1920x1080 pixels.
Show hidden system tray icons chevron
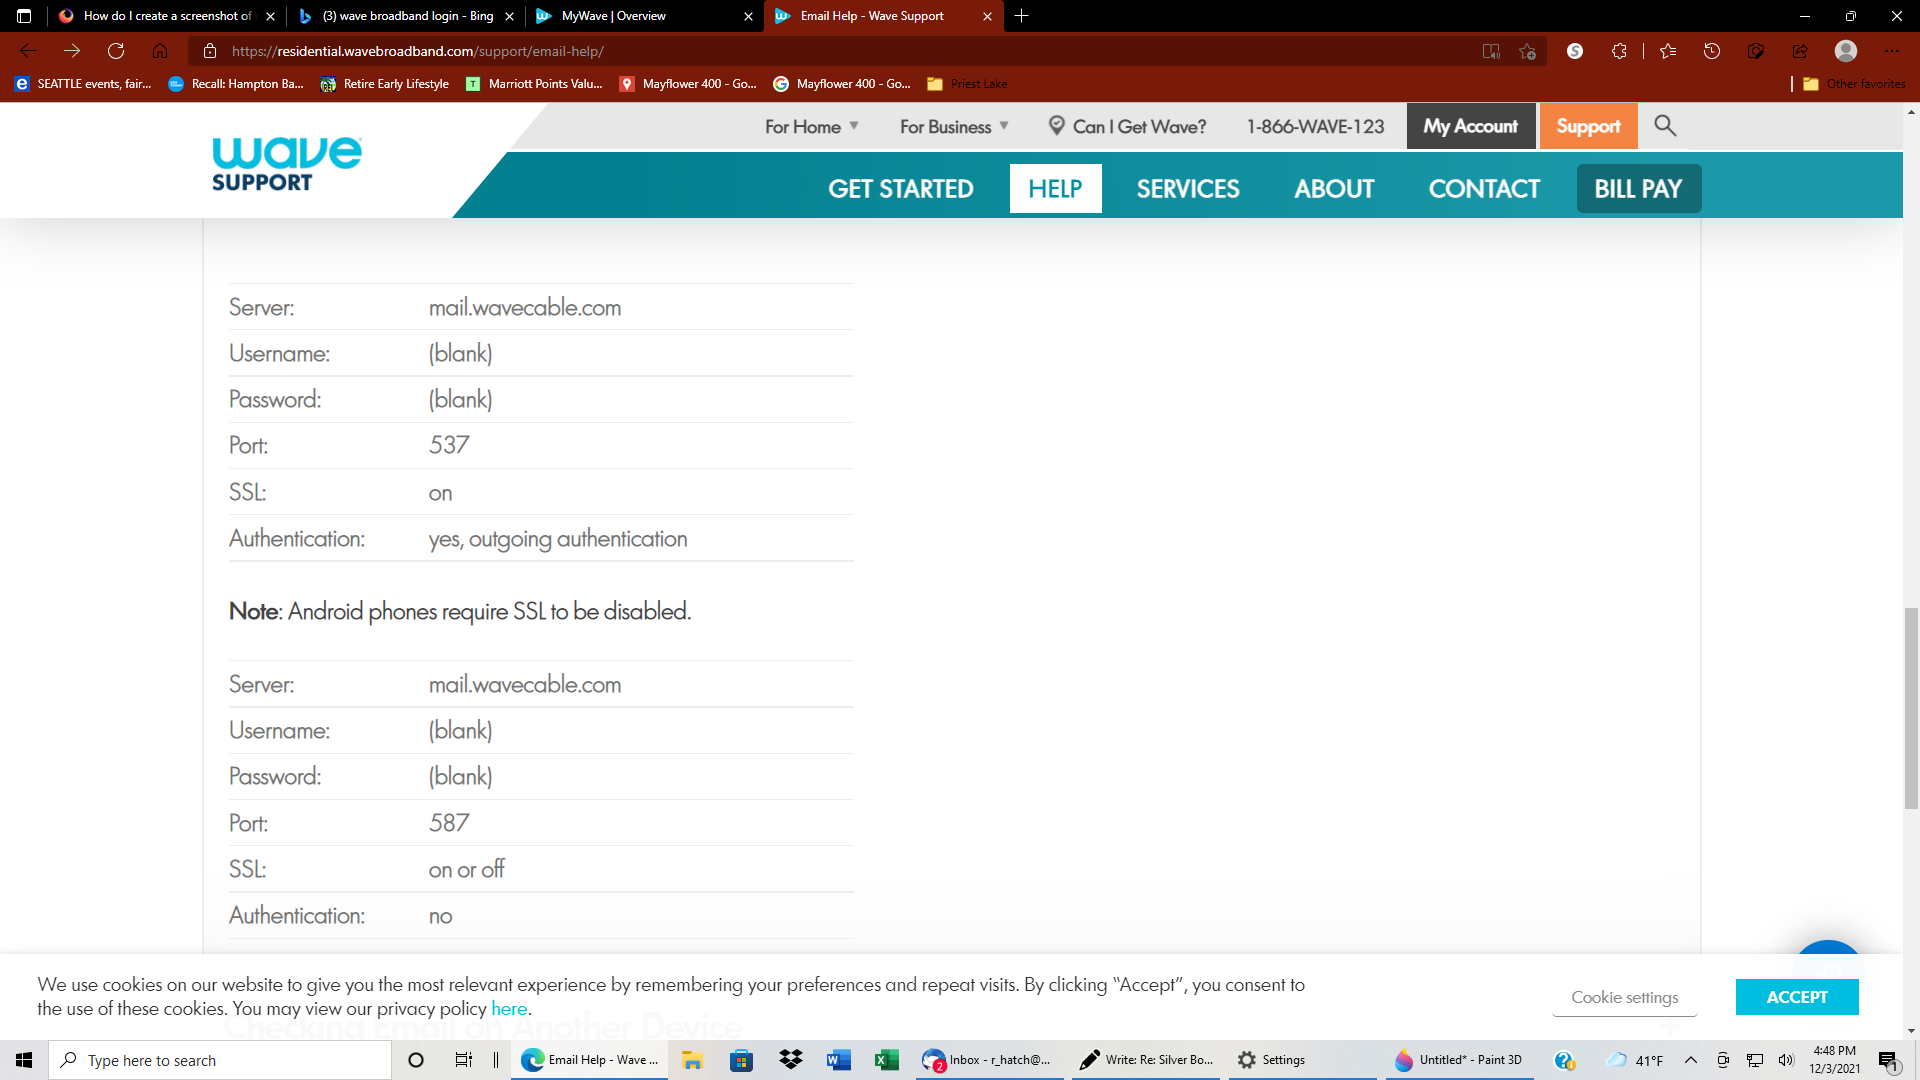pos(1690,1060)
